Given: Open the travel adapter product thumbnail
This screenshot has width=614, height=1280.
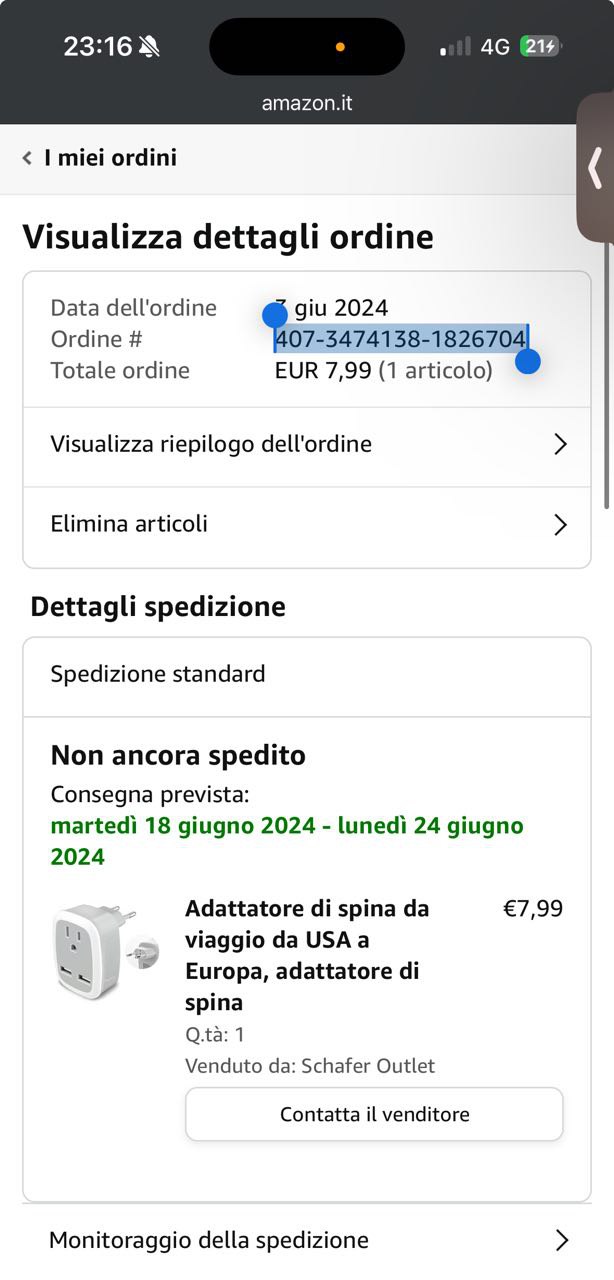Looking at the screenshot, I should [105, 950].
